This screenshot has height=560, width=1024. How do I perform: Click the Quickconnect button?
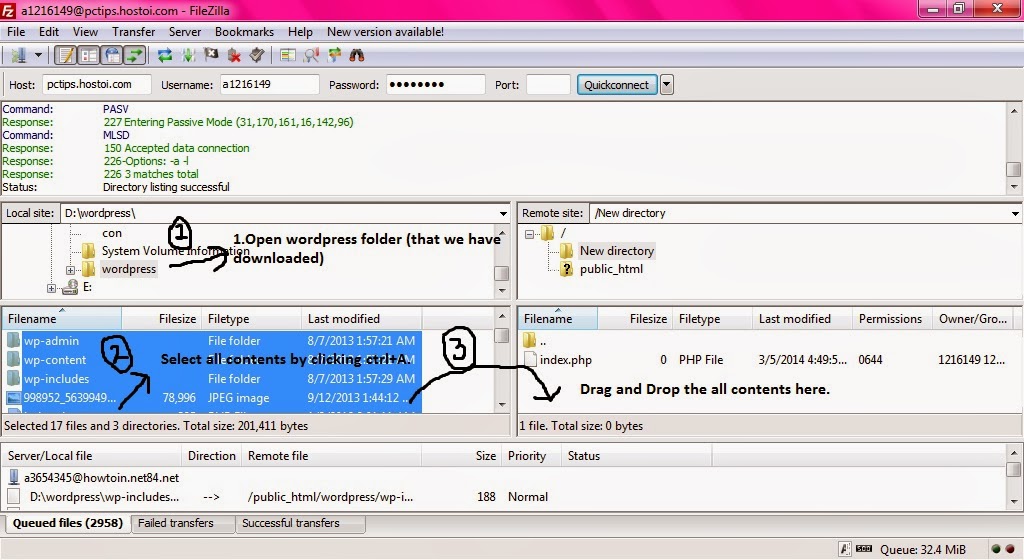click(x=616, y=85)
